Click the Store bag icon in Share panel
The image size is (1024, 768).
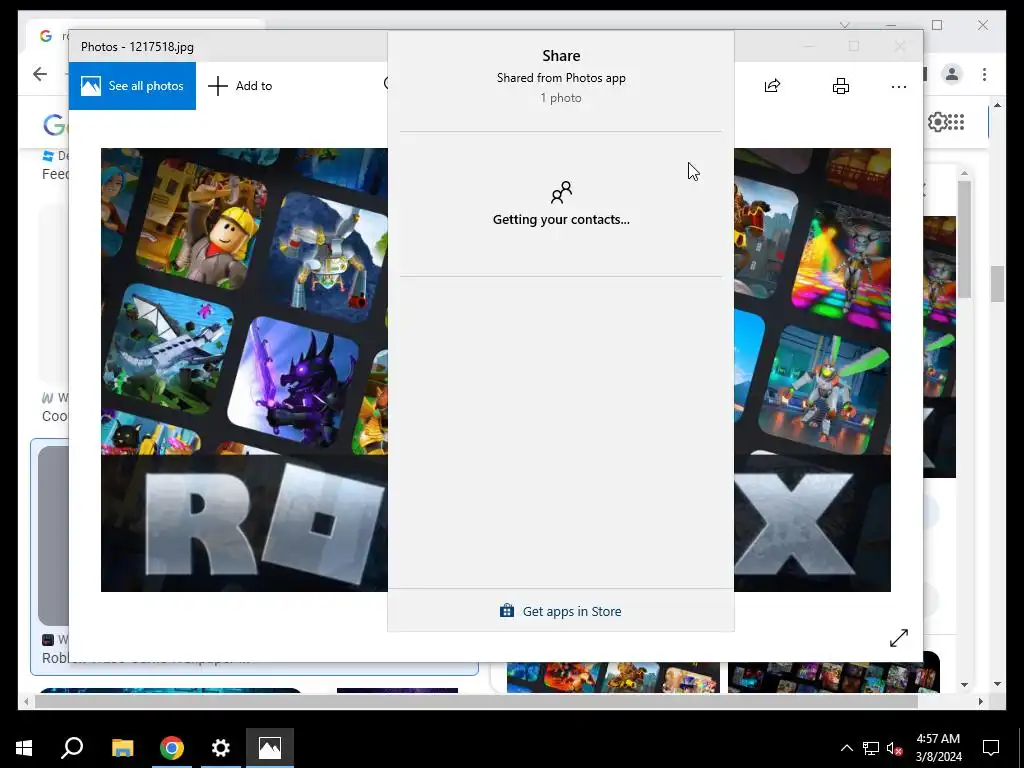(507, 611)
